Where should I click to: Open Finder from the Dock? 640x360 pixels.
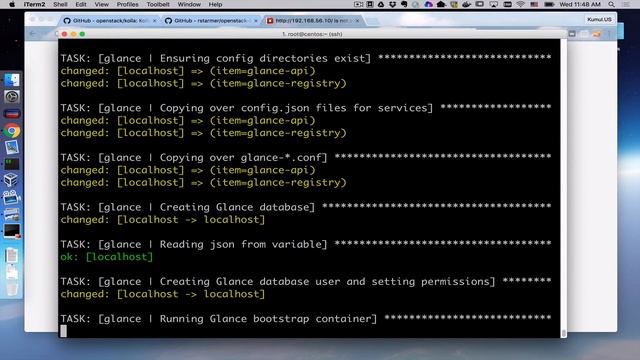coord(11,80)
